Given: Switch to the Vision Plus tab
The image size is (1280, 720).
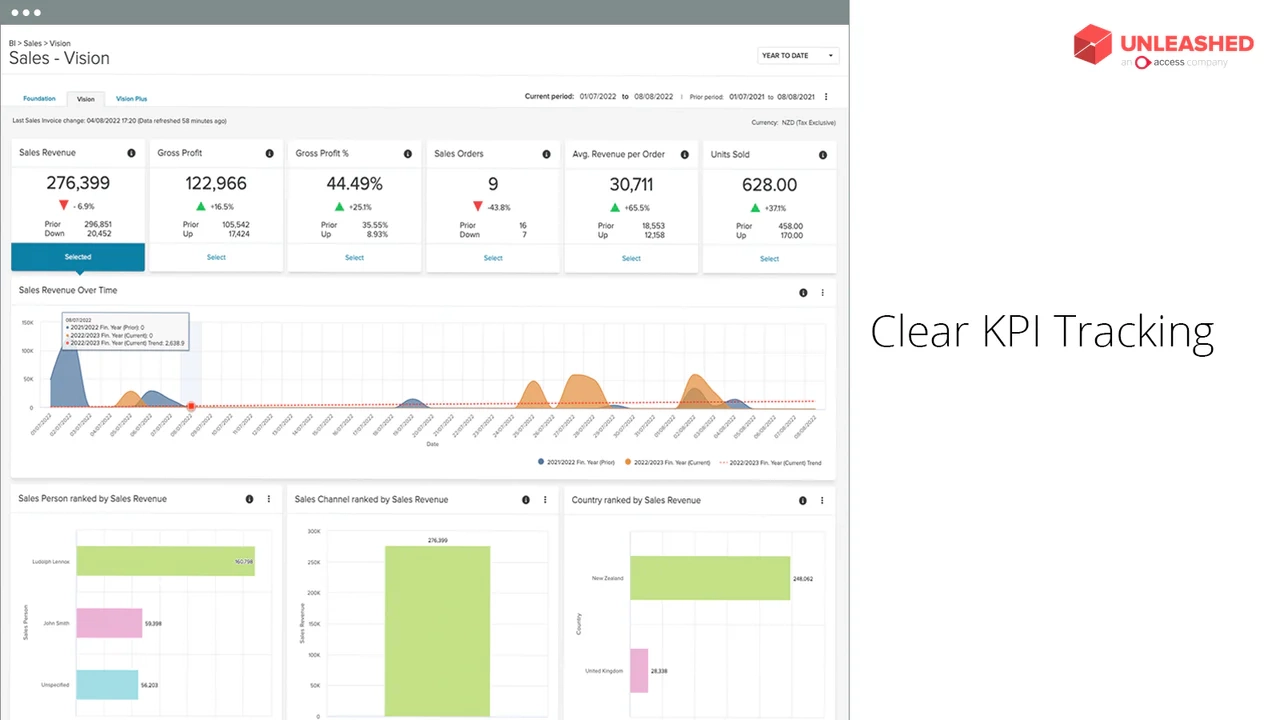Looking at the screenshot, I should tap(131, 99).
